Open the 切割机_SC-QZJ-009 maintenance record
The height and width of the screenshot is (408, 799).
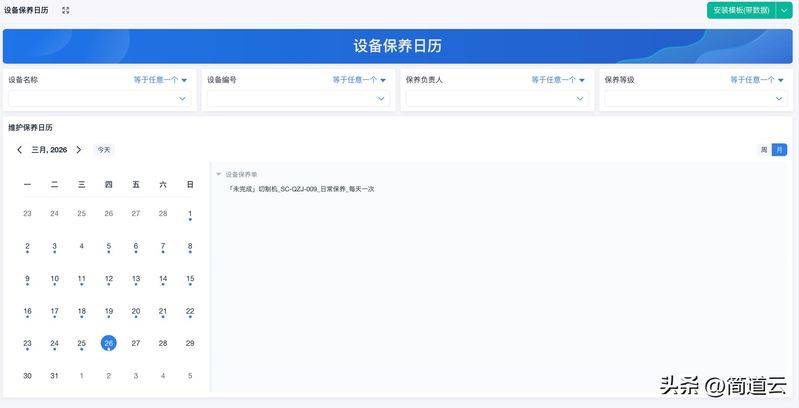pyautogui.click(x=301, y=189)
